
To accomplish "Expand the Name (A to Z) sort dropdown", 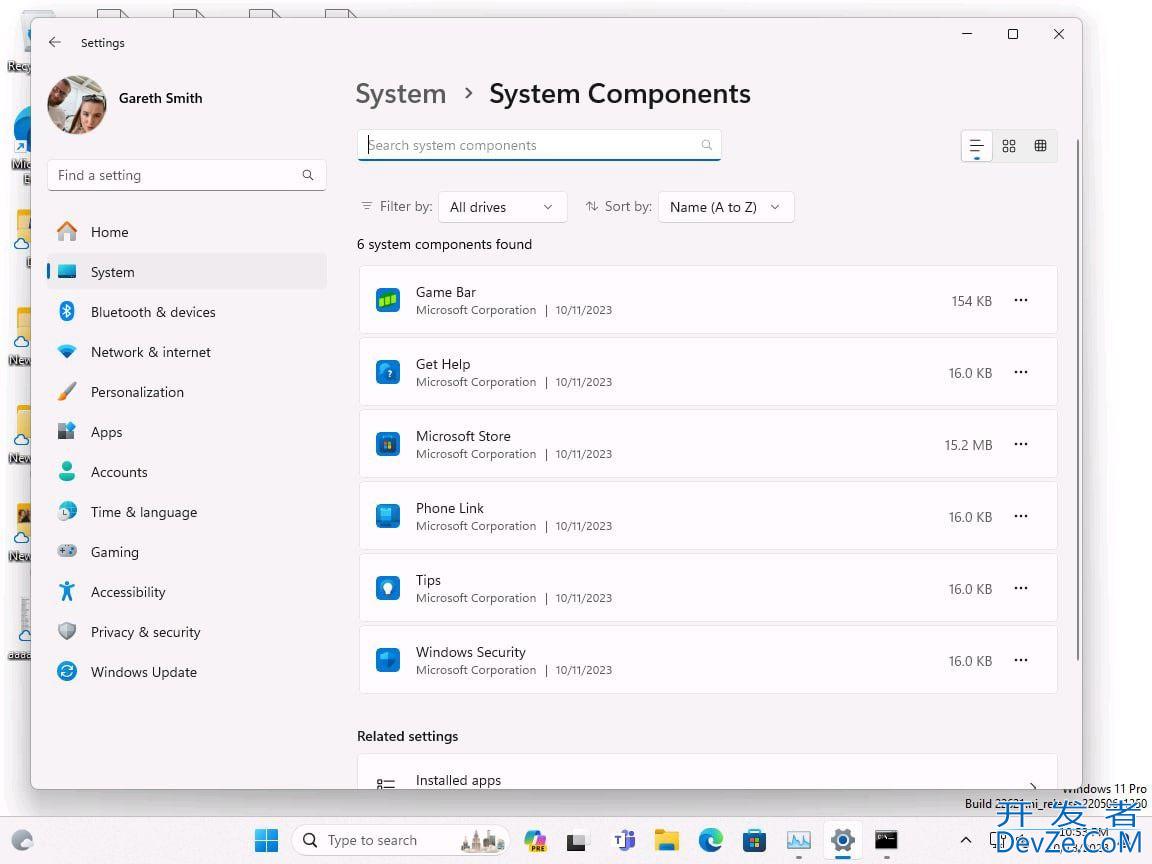I will [726, 207].
